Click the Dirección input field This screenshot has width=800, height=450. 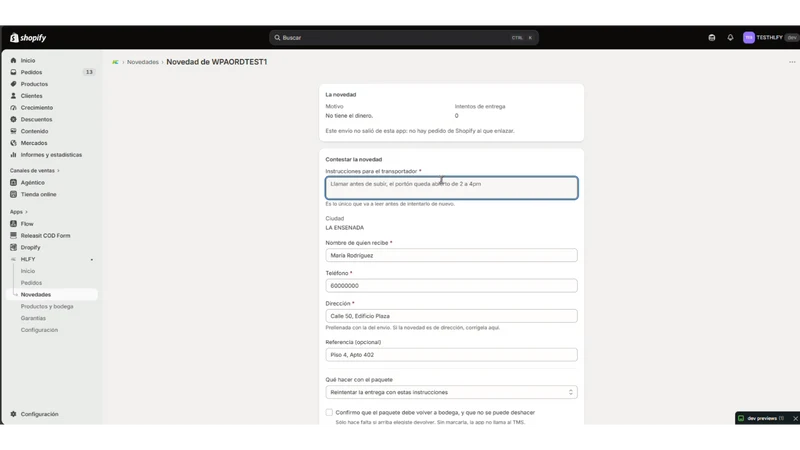pyautogui.click(x=452, y=316)
